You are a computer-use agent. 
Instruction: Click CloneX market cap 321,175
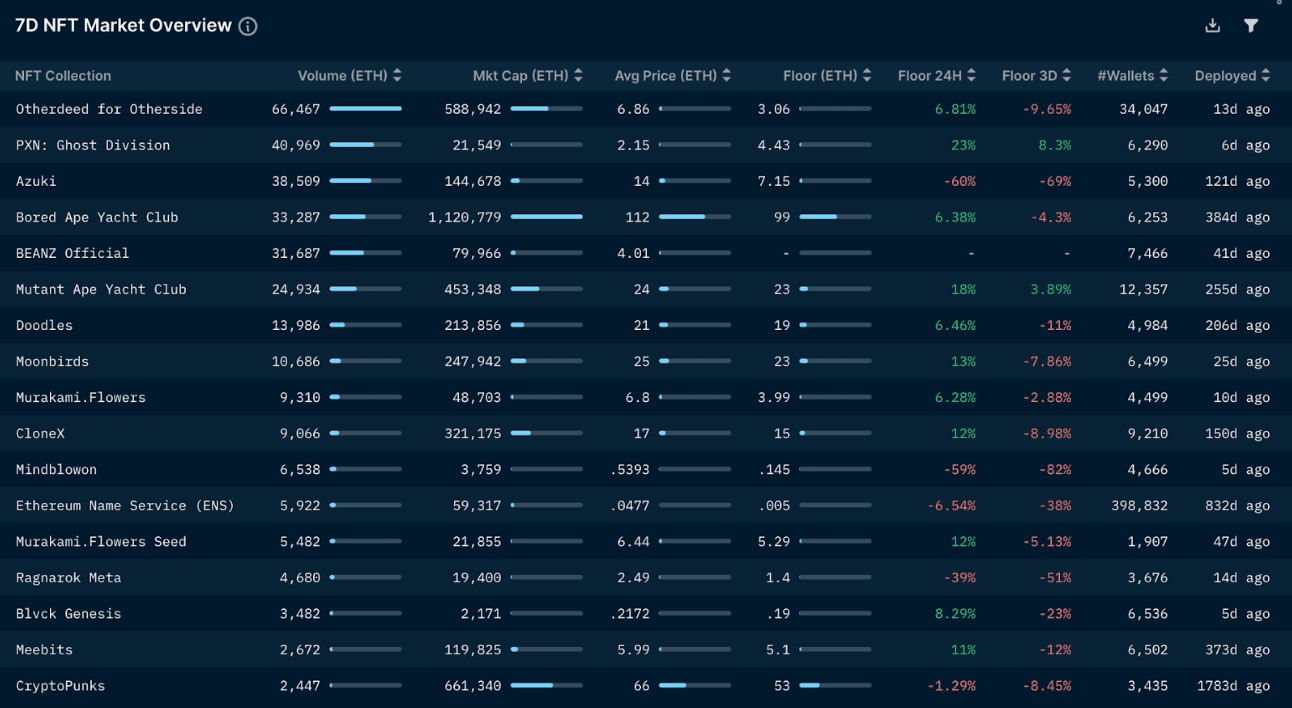[x=473, y=433]
